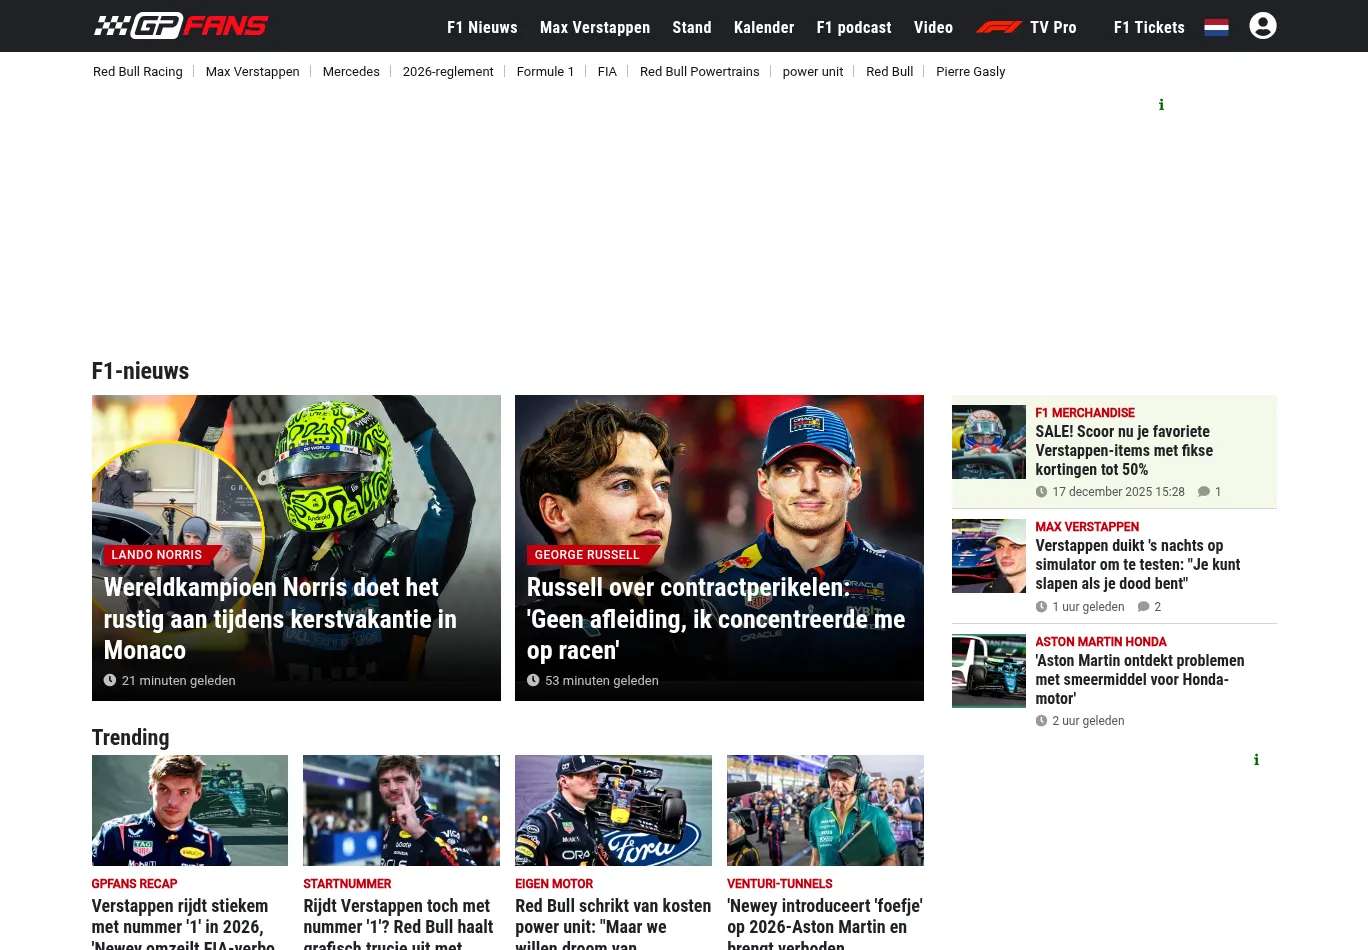Viewport: 1368px width, 950px height.
Task: Open Norris Monaco kerstvakantie headline article
Action: [x=280, y=618]
